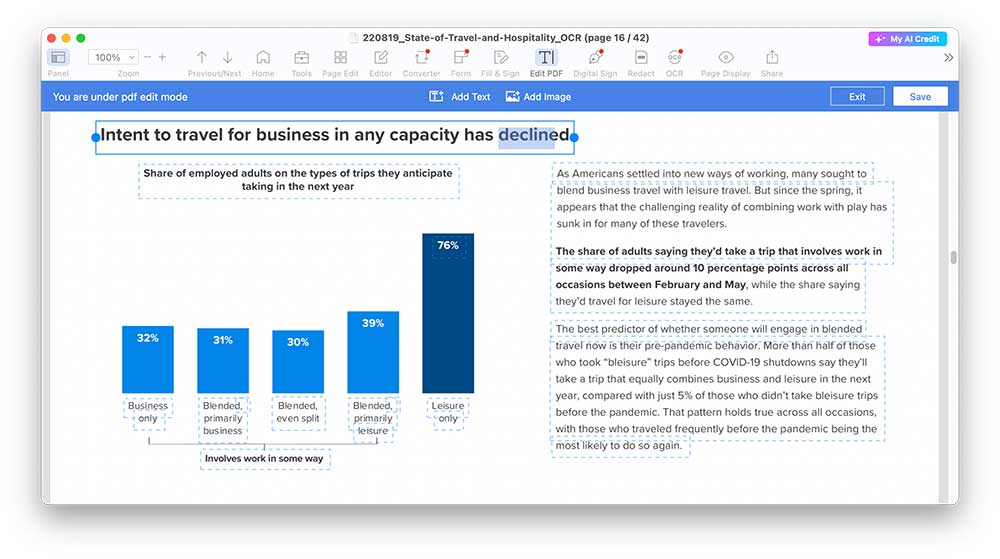Click the zoom in plus button
This screenshot has height=559, width=1000.
163,58
